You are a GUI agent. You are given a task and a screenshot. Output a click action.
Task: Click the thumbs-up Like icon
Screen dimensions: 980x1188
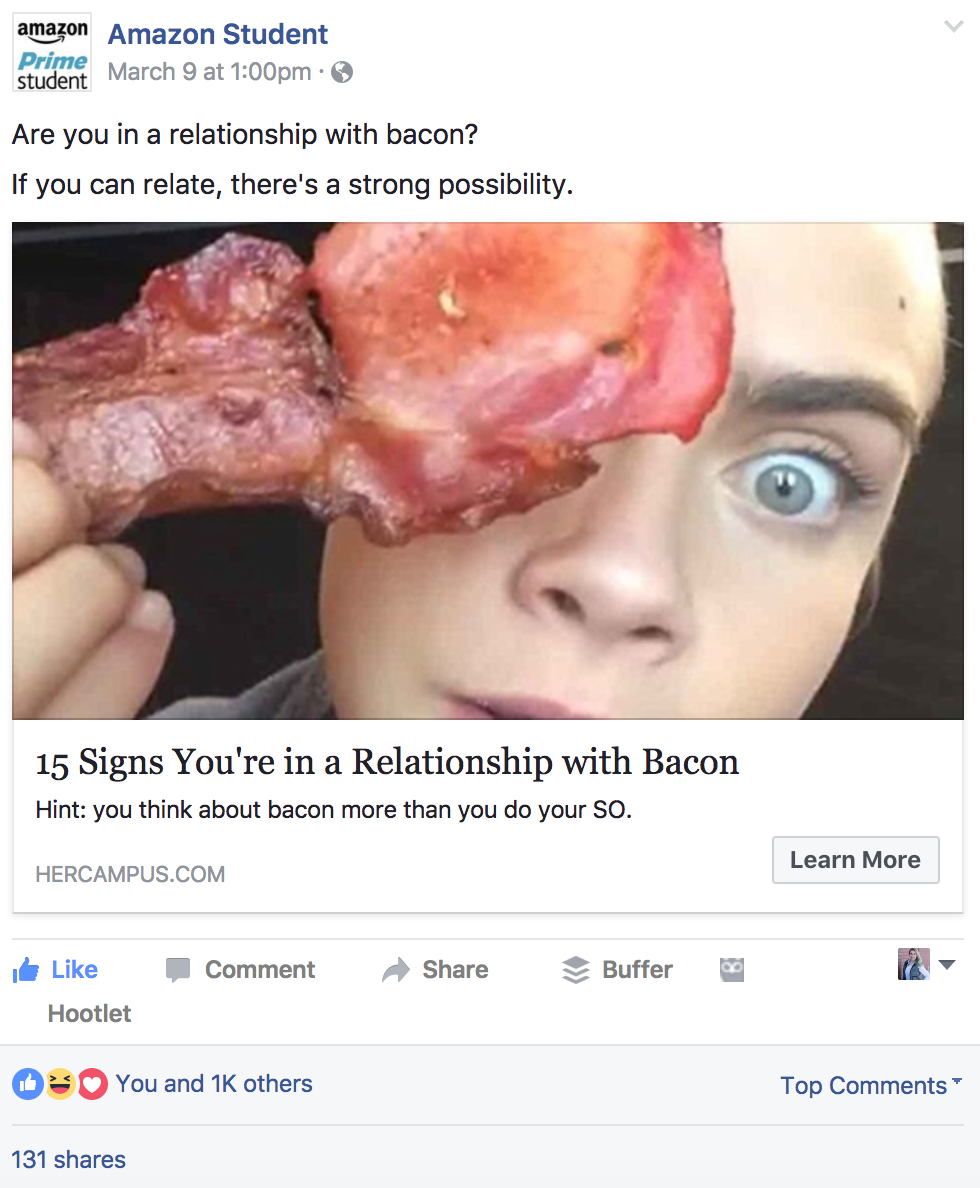click(x=26, y=970)
